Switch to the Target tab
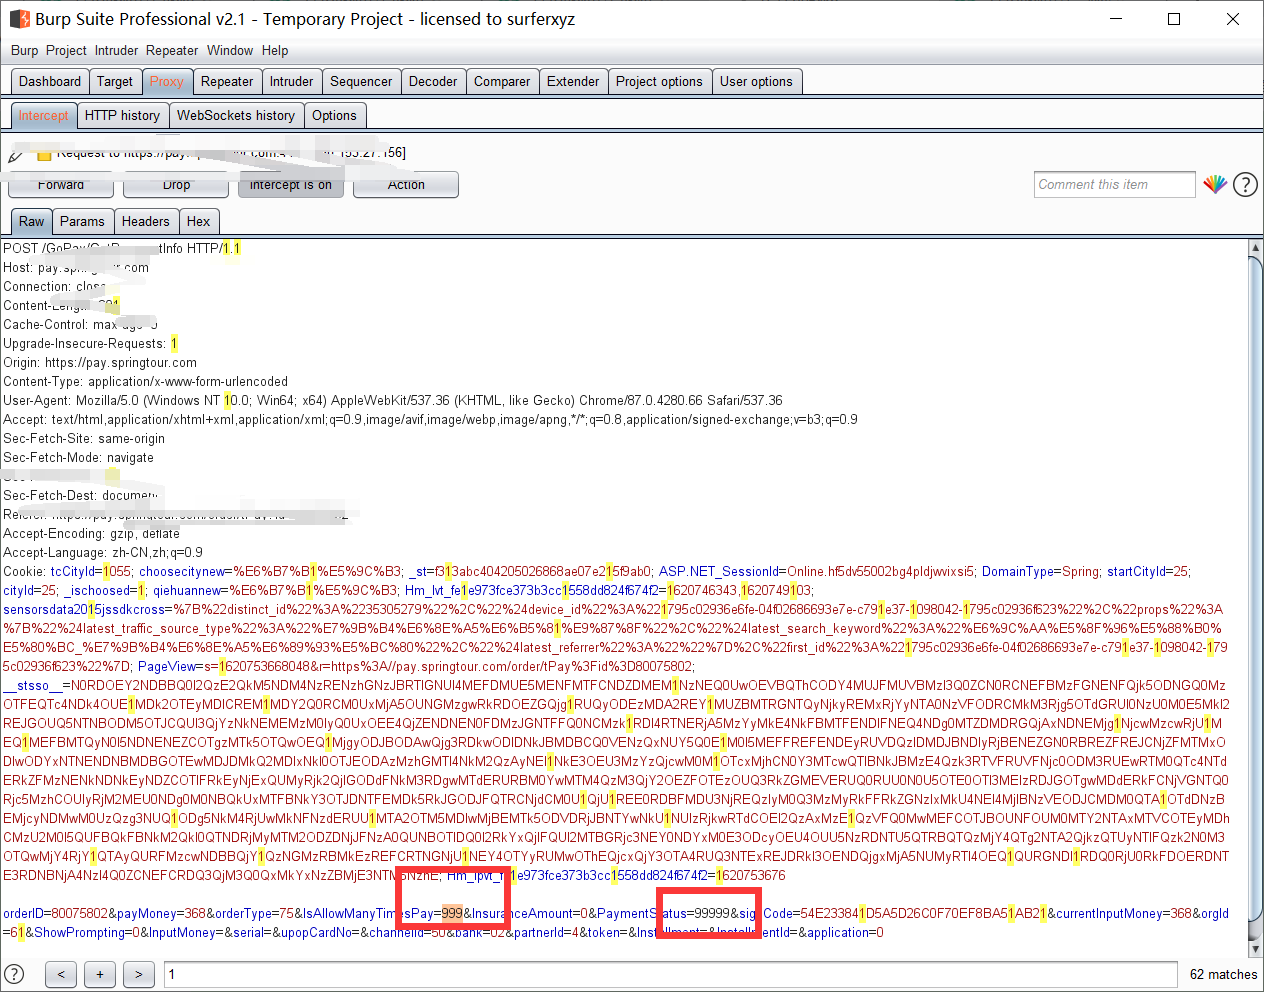1264x992 pixels. 115,82
